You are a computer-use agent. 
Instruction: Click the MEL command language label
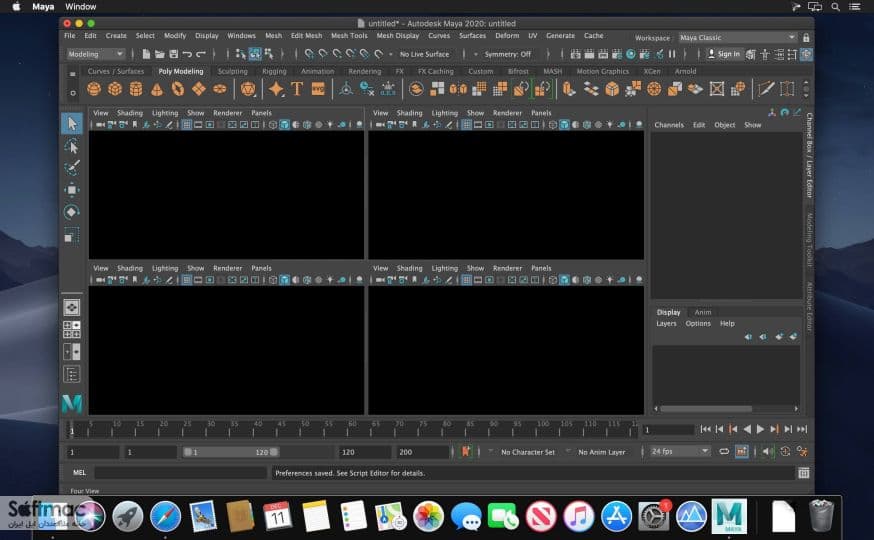coord(79,473)
